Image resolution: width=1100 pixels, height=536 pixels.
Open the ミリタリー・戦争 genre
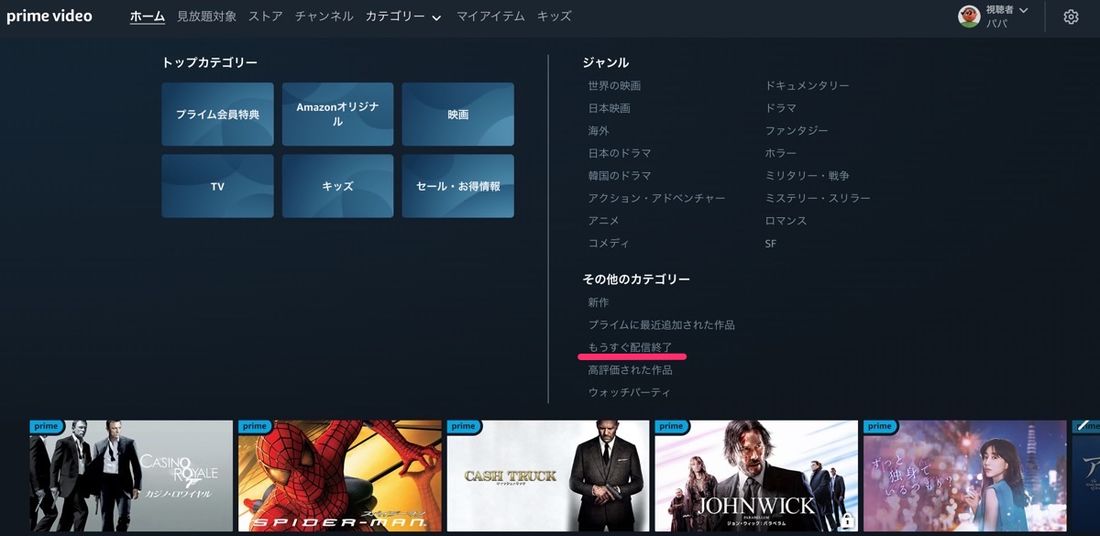click(x=807, y=175)
